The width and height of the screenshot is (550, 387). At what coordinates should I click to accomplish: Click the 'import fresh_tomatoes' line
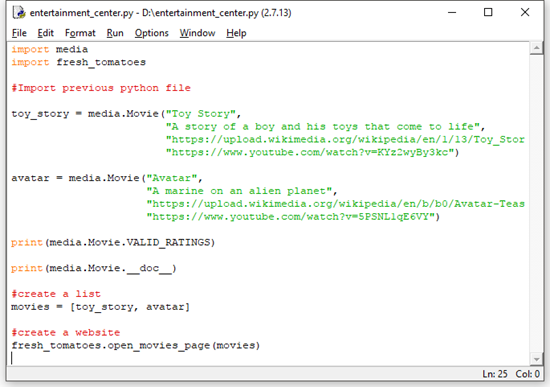click(79, 62)
